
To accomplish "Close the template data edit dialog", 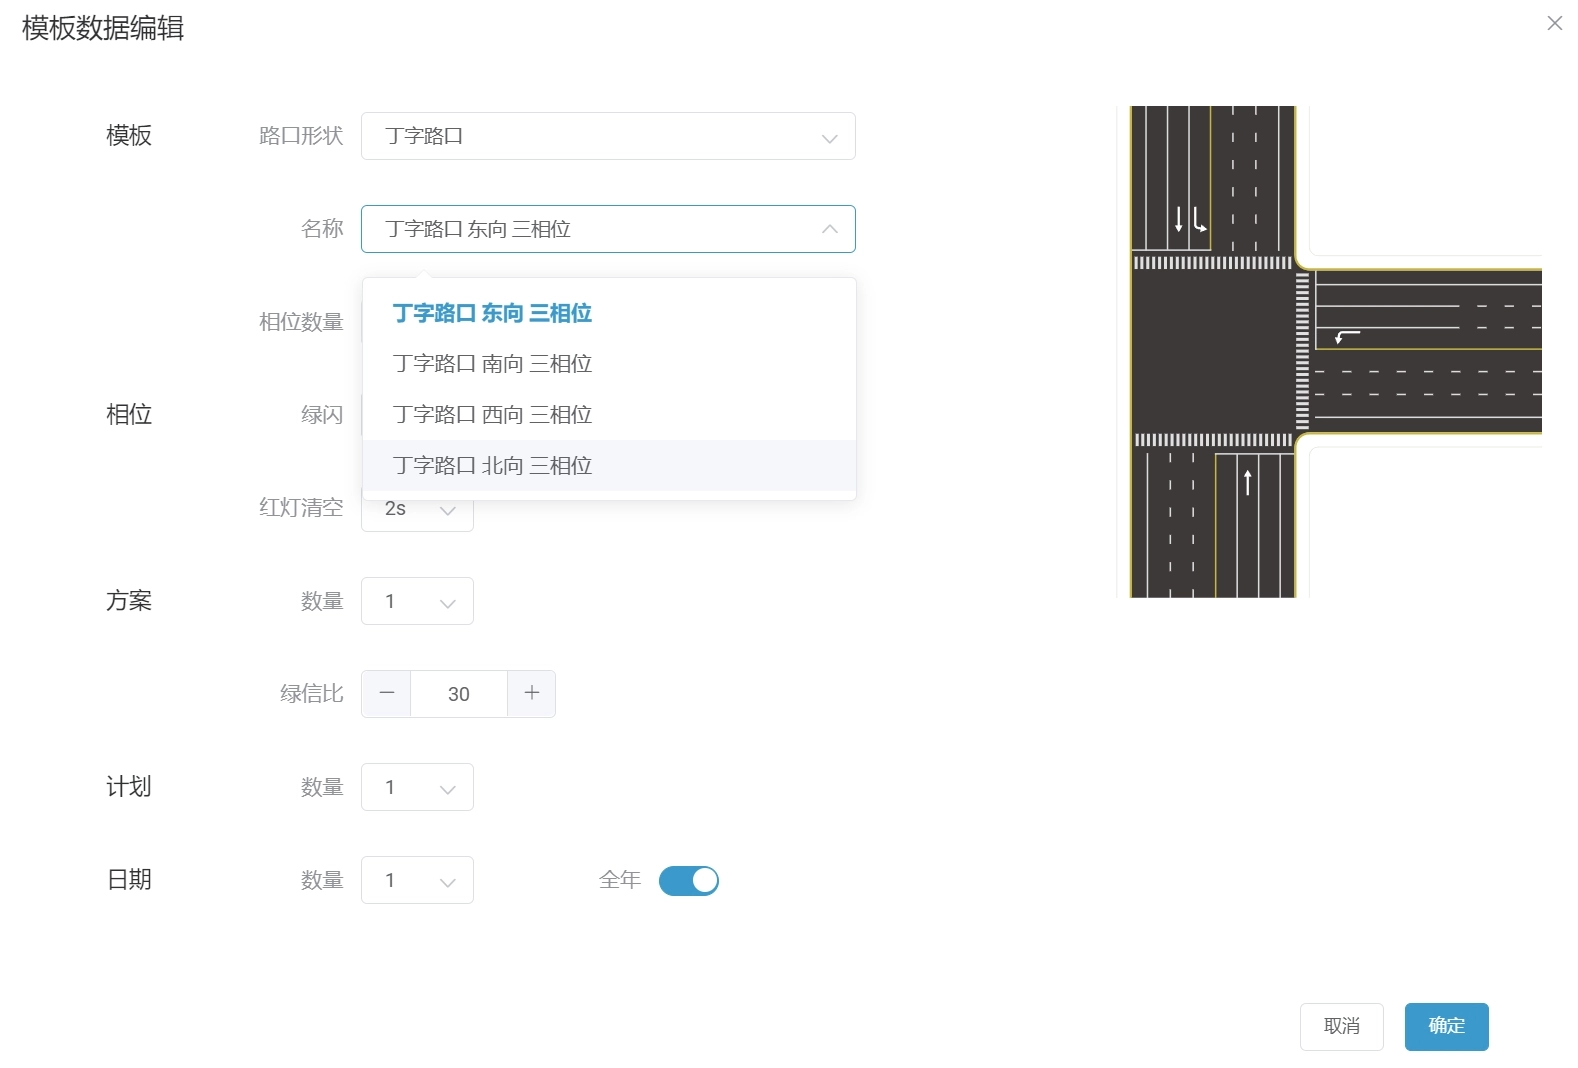I will pyautogui.click(x=1554, y=23).
